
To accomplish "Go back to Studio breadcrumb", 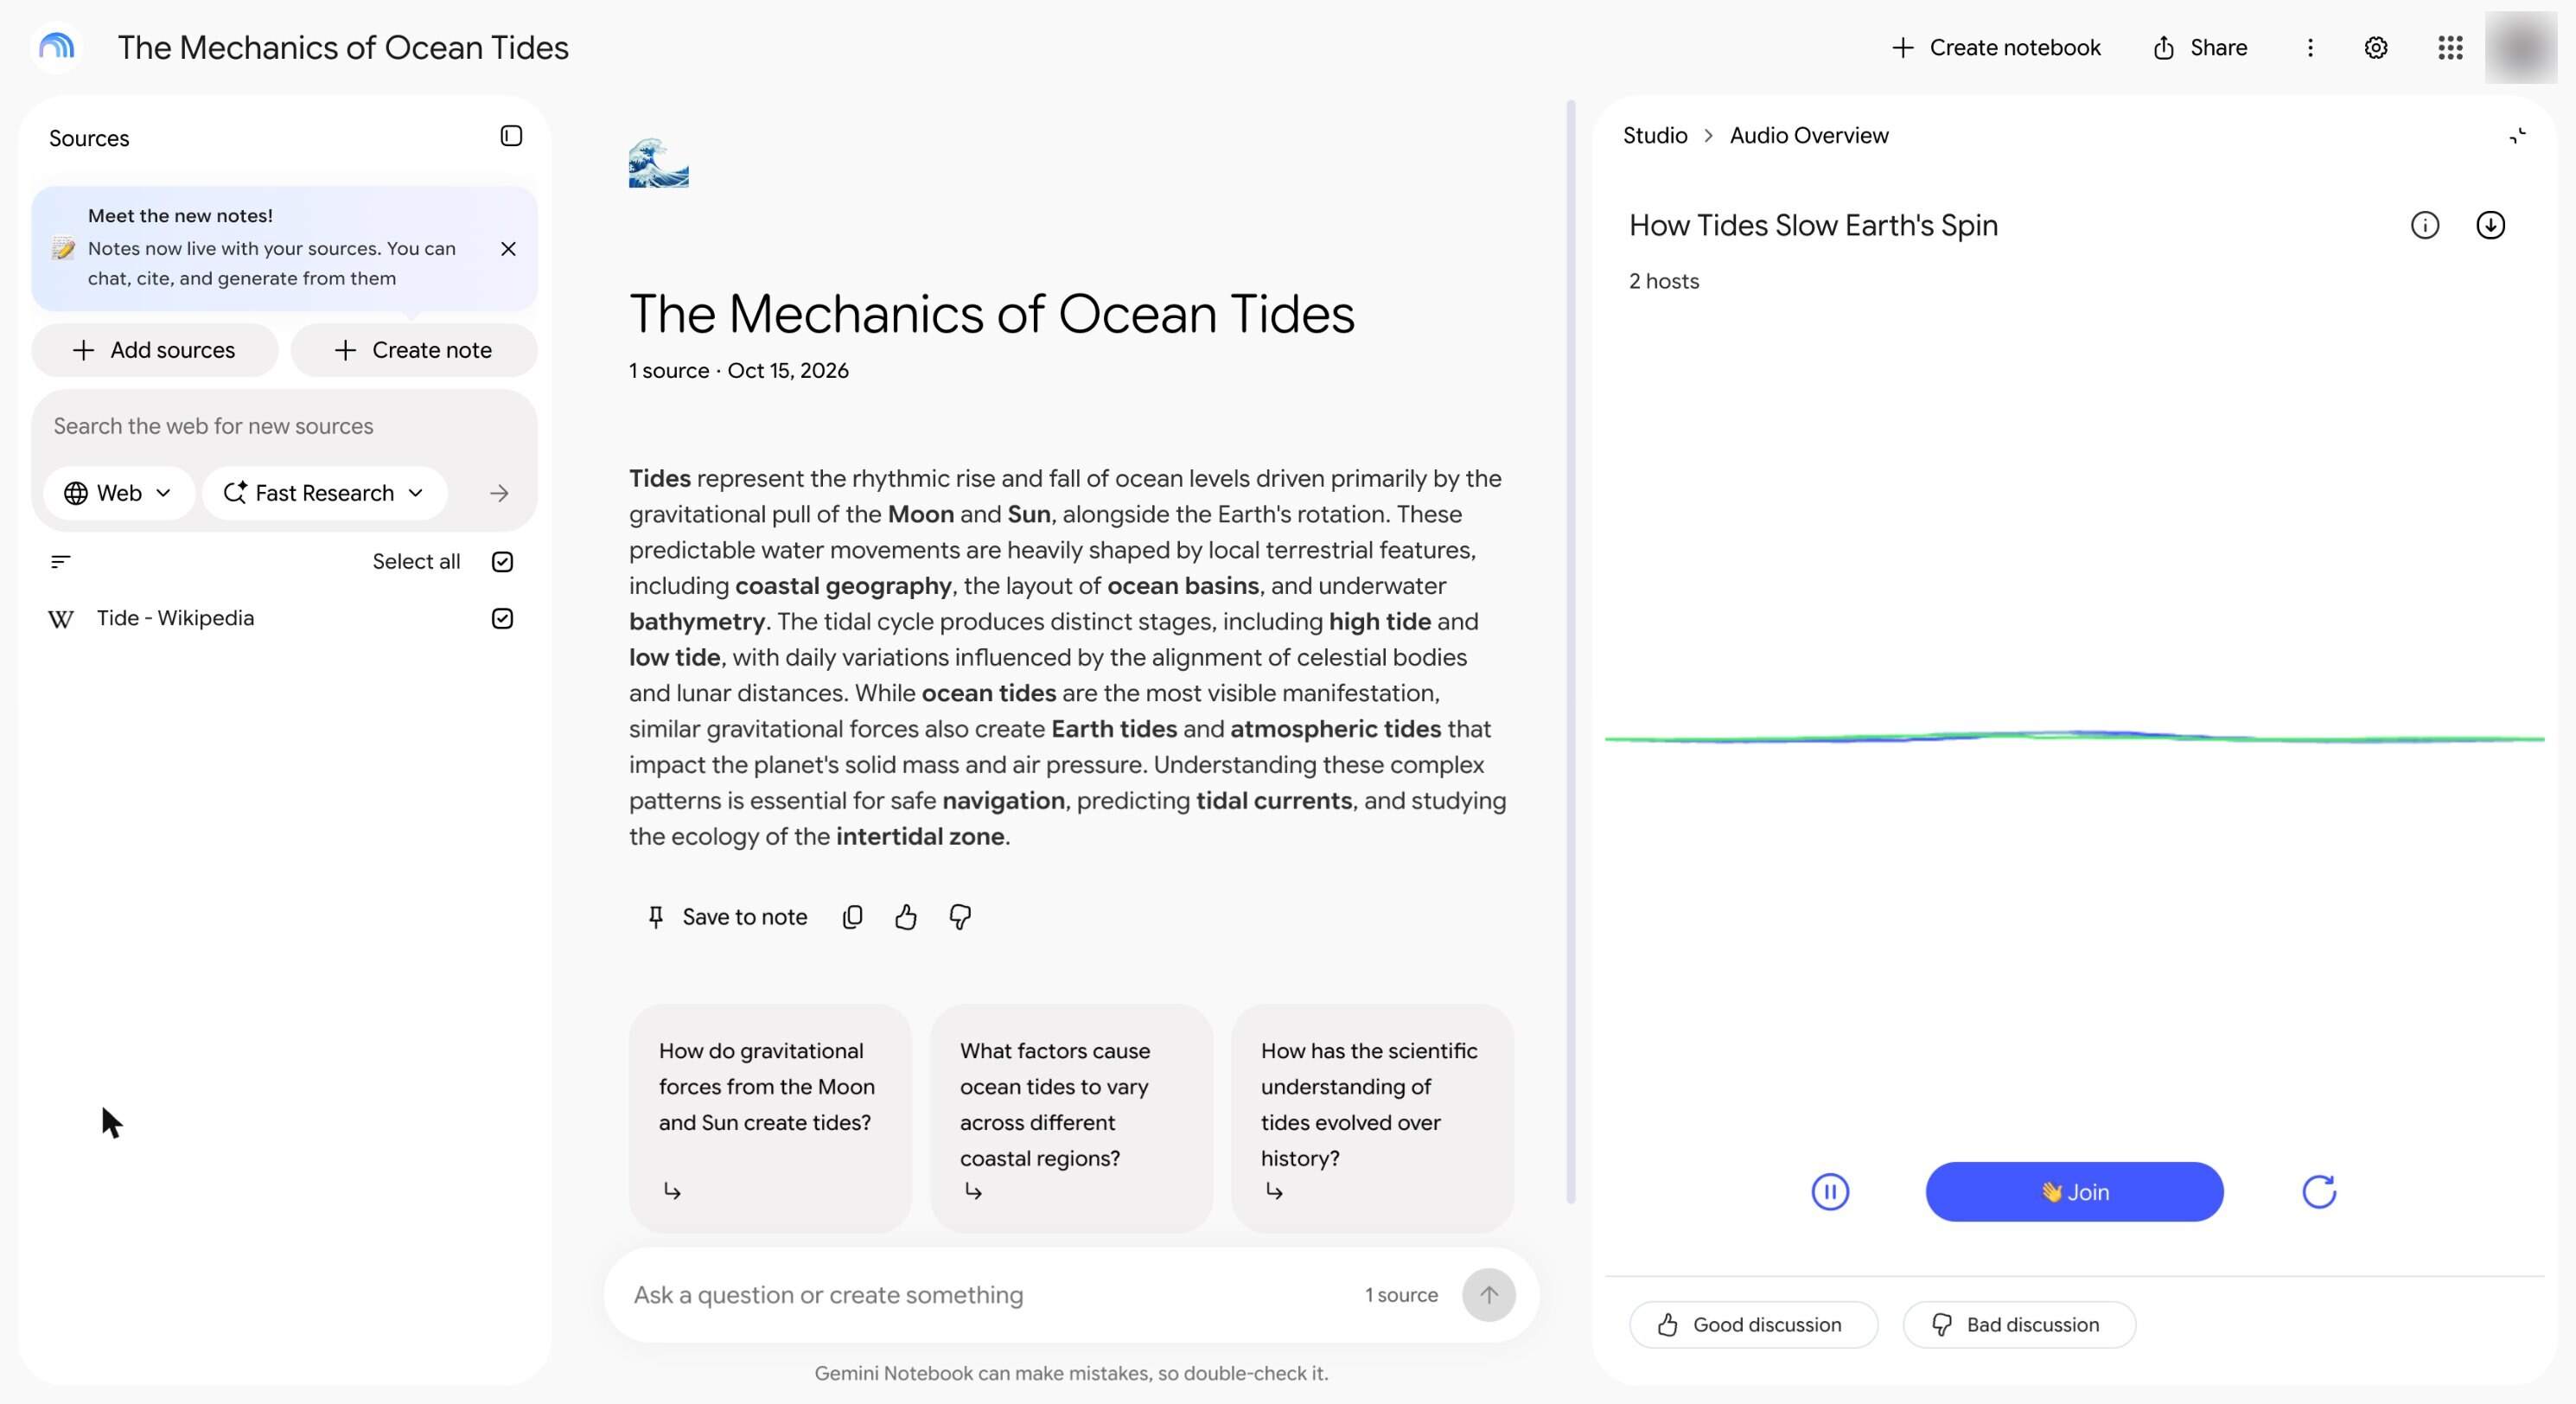I will point(1655,136).
